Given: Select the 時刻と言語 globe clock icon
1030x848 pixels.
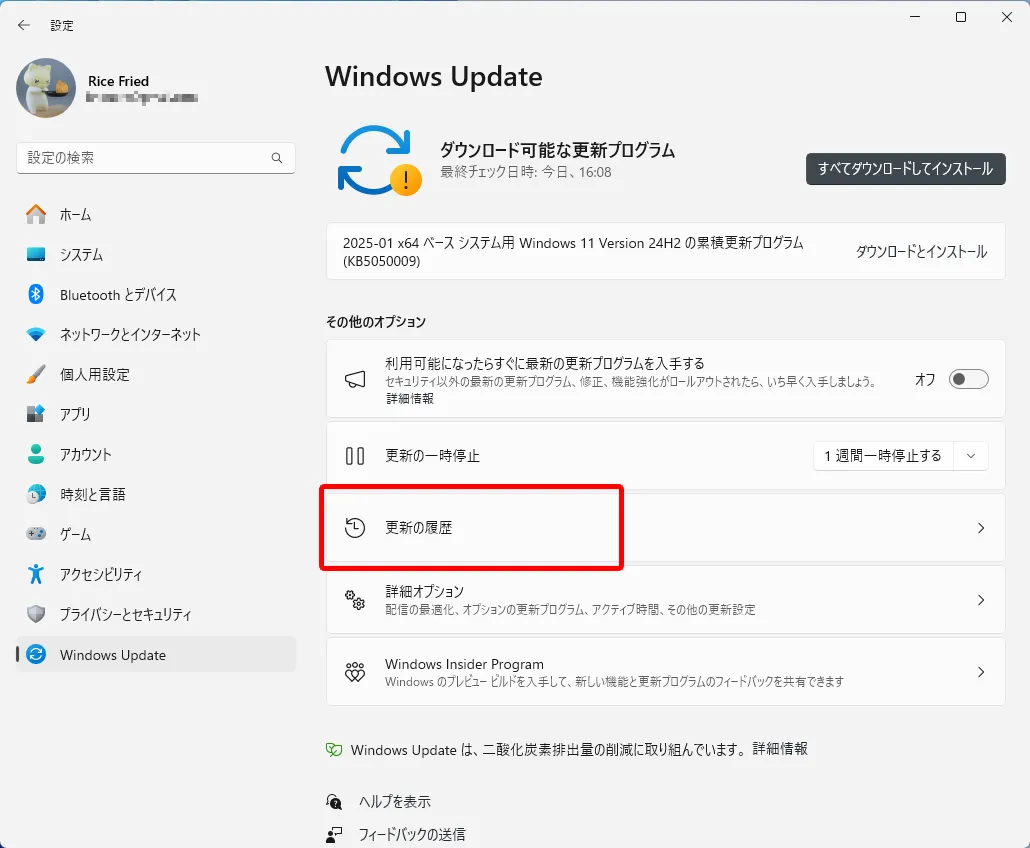Looking at the screenshot, I should pyautogui.click(x=36, y=494).
